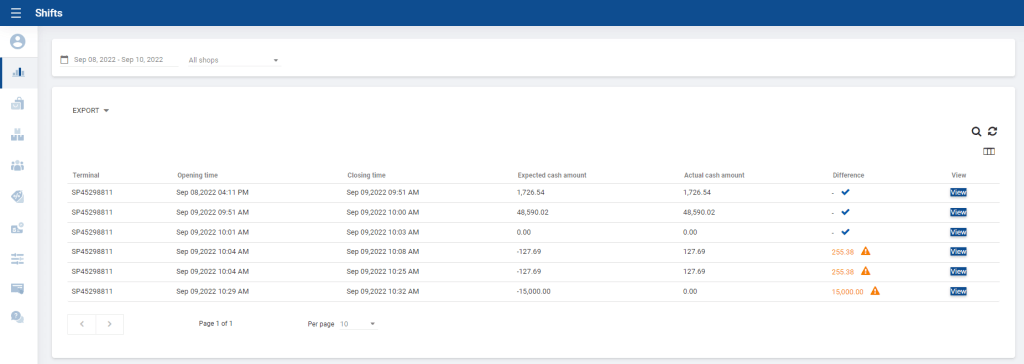
Task: Open the hamburger navigation menu
Action: 16,13
